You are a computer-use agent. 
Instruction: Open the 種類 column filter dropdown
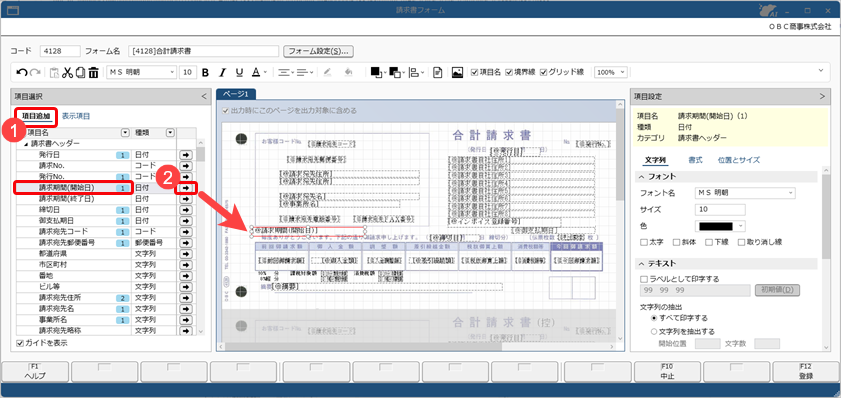170,132
